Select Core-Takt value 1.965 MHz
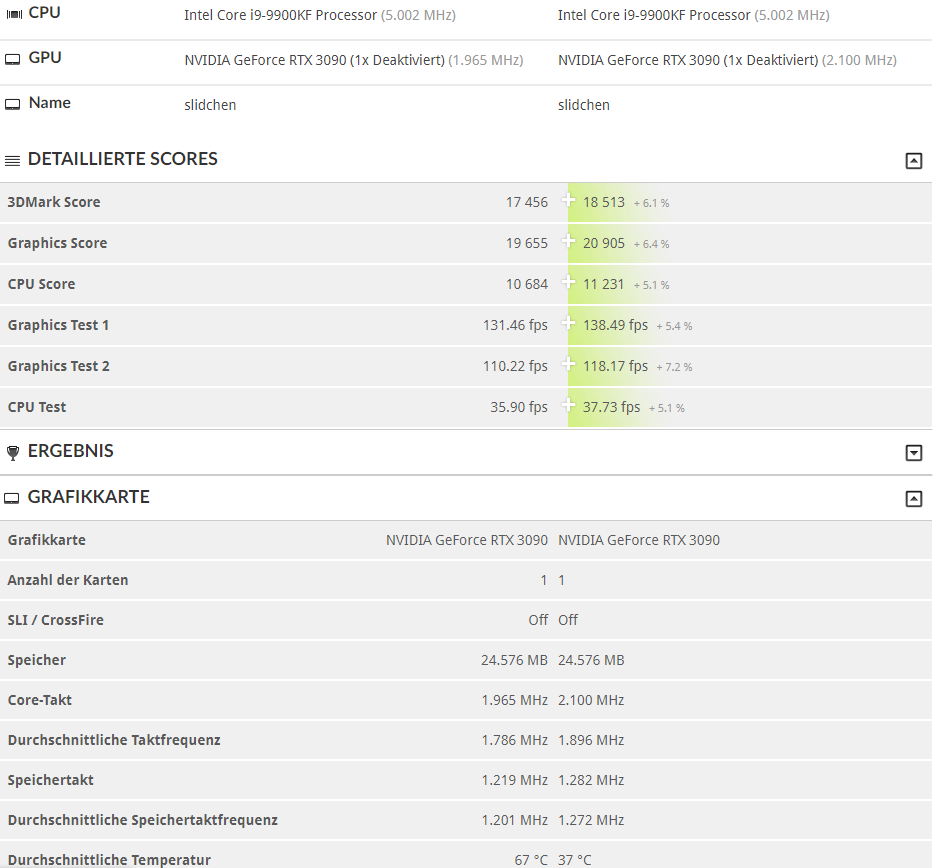The height and width of the screenshot is (868, 936). pos(515,700)
